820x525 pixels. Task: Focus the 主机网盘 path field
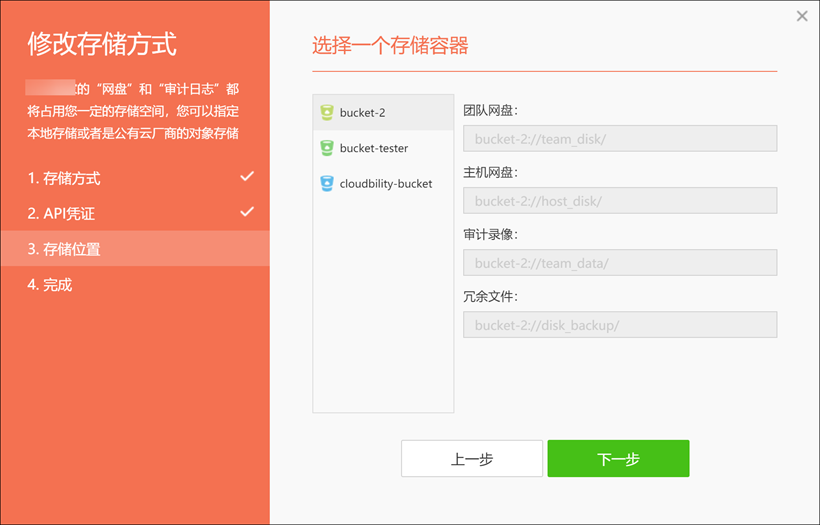620,201
